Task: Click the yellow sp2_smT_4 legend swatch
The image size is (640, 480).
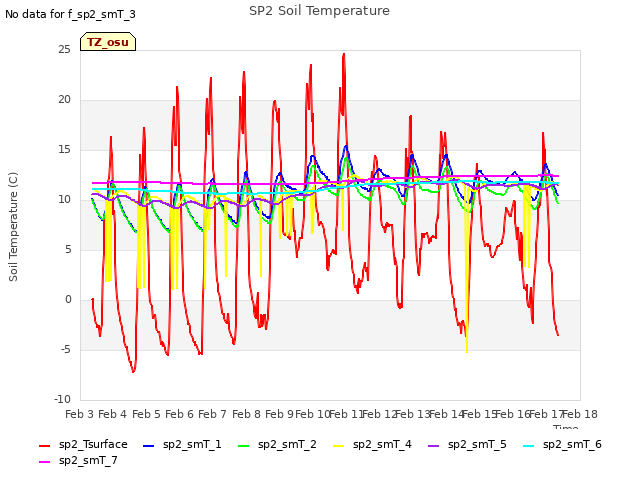Action: point(338,446)
